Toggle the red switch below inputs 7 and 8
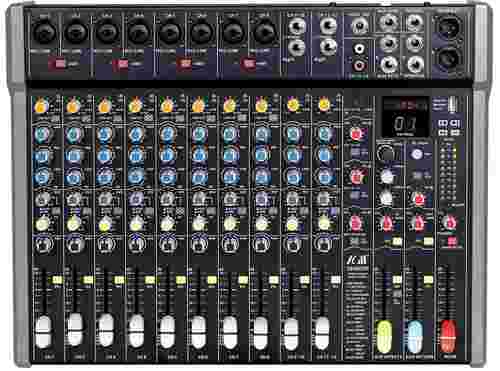Viewport: 500px width, 371px height. tap(248, 64)
